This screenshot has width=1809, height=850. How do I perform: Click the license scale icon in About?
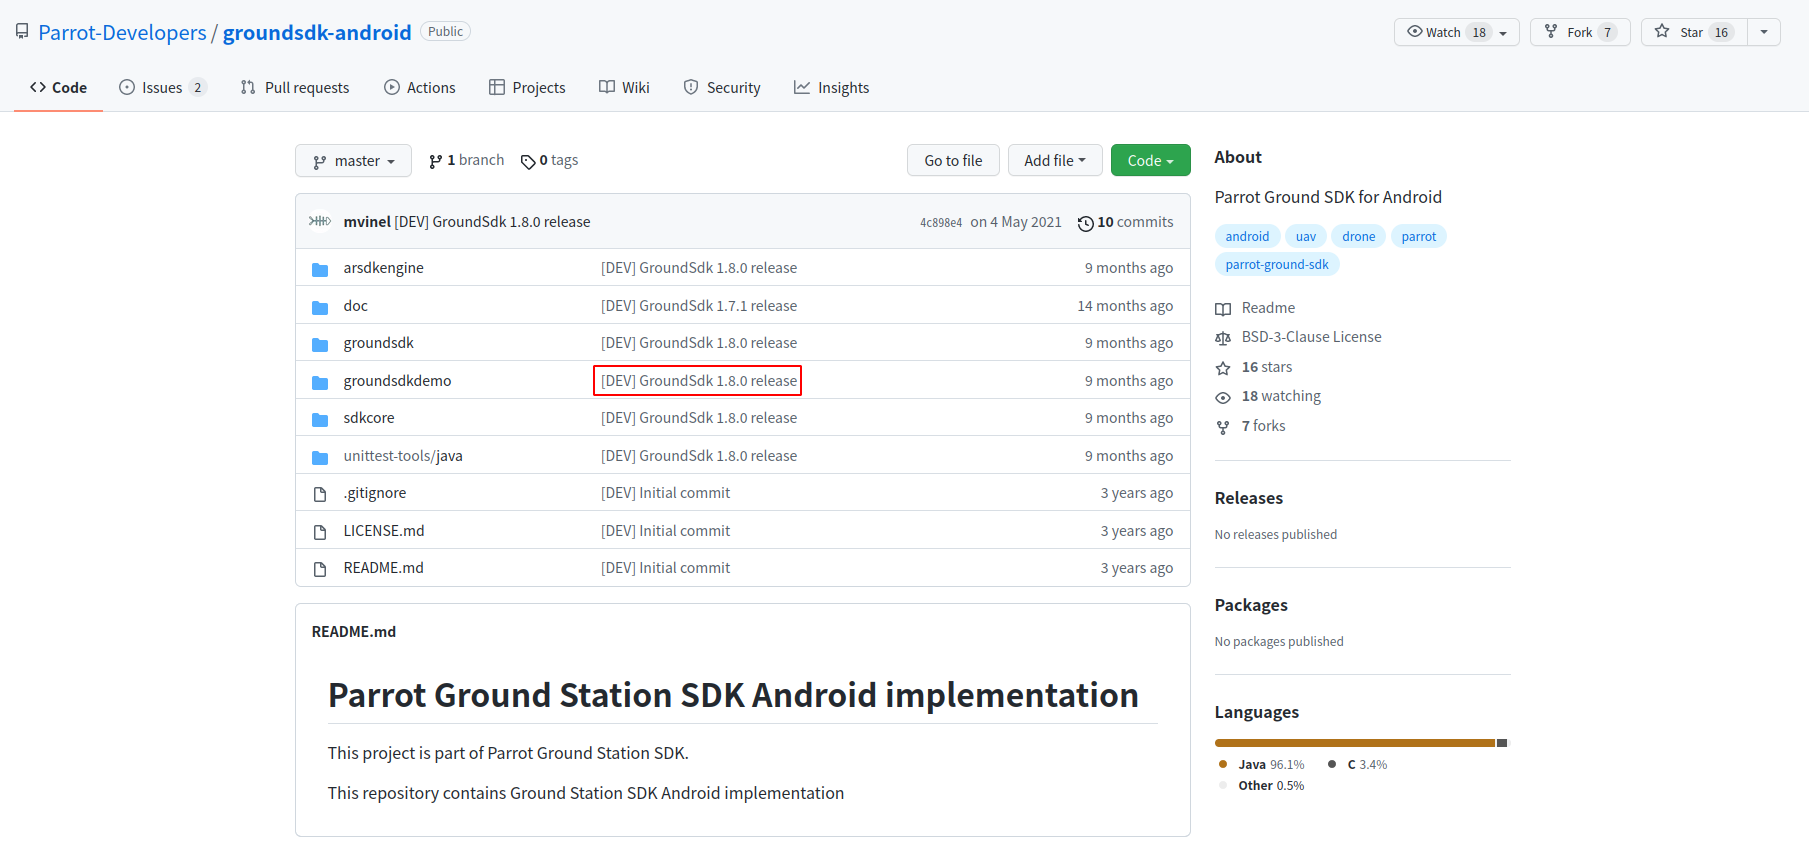click(x=1223, y=338)
